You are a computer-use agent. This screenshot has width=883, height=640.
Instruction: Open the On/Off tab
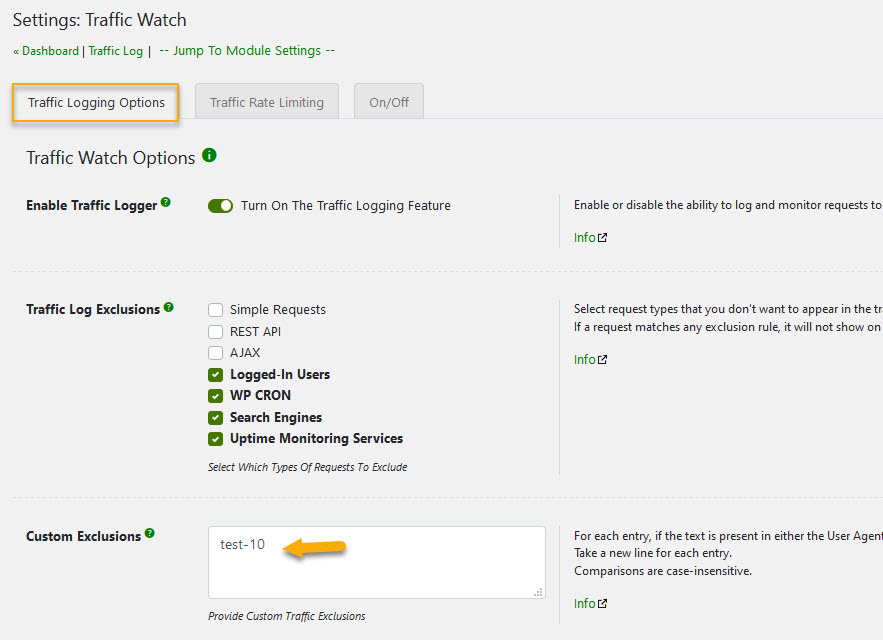click(x=388, y=100)
